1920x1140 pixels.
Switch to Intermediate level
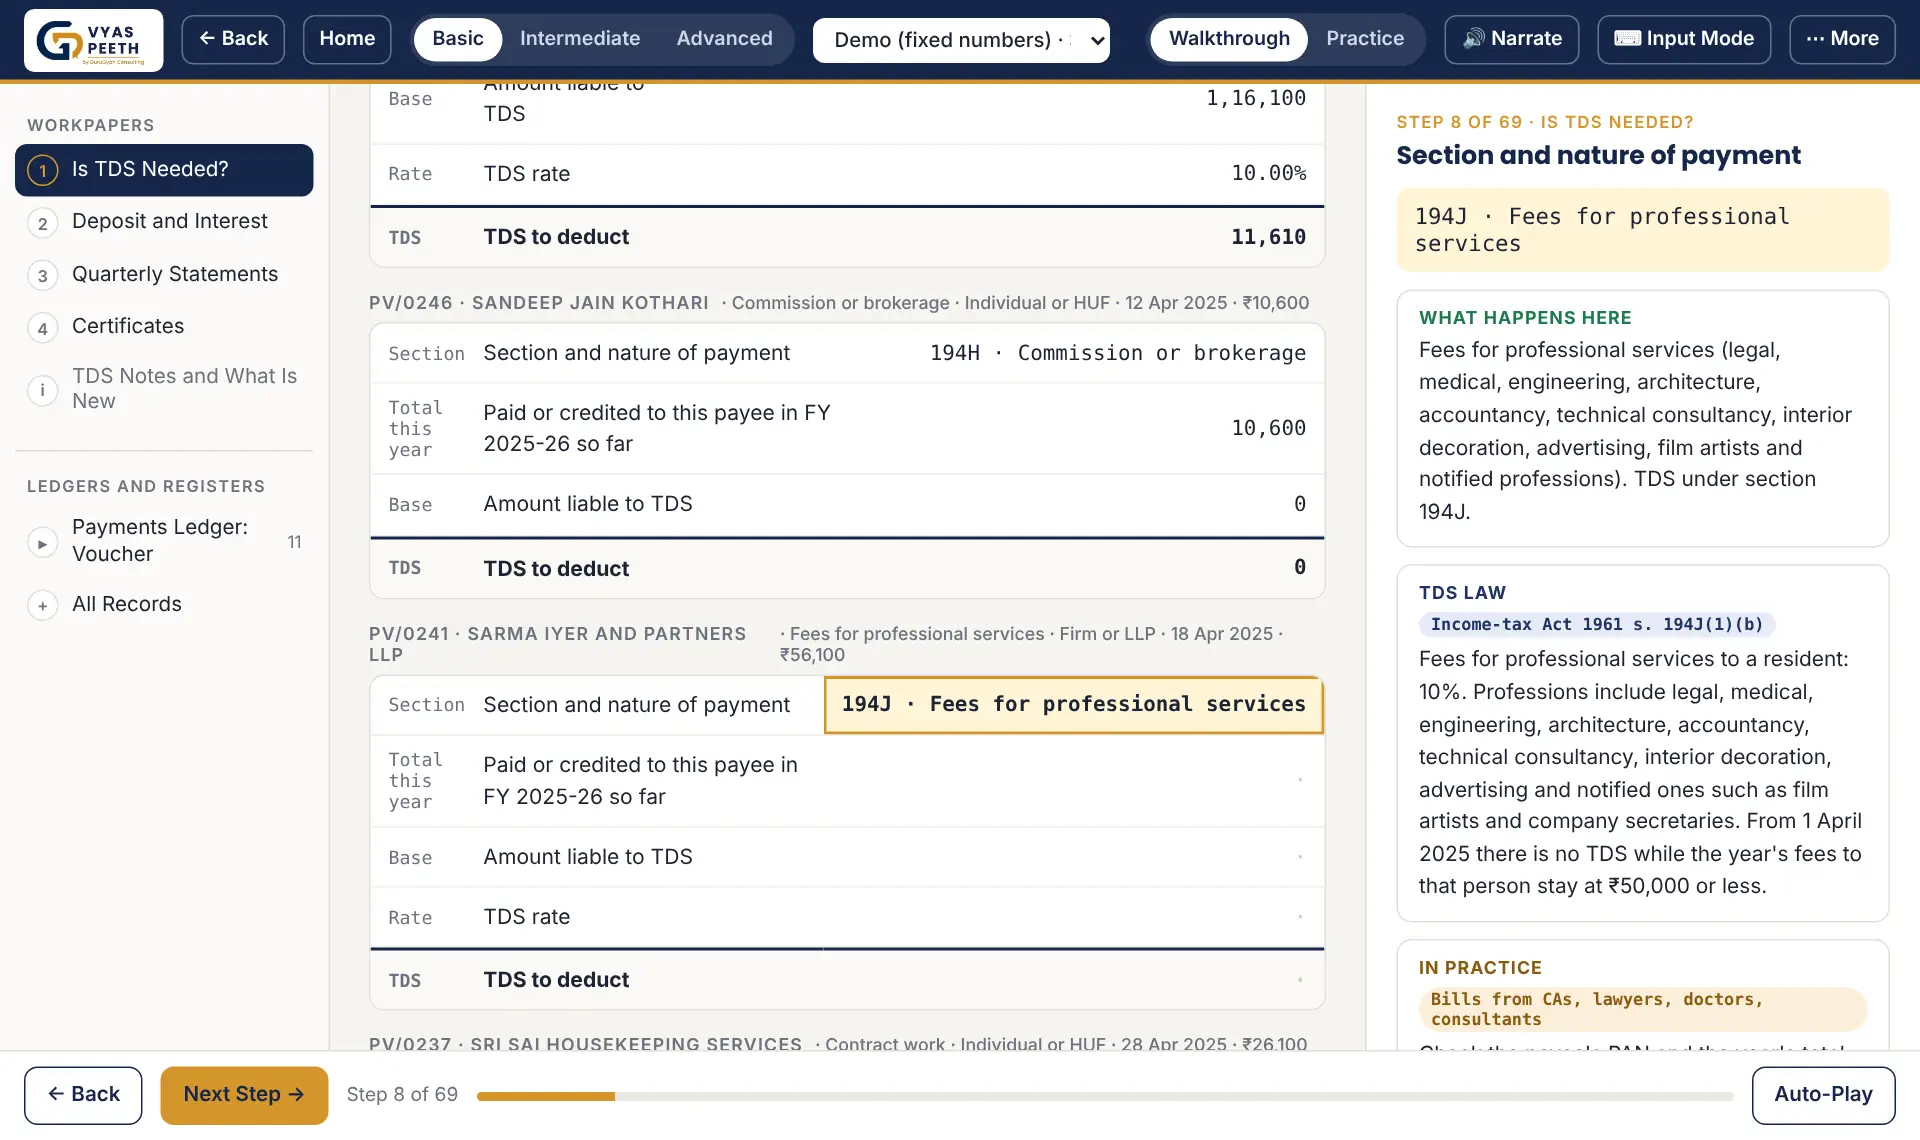580,39
